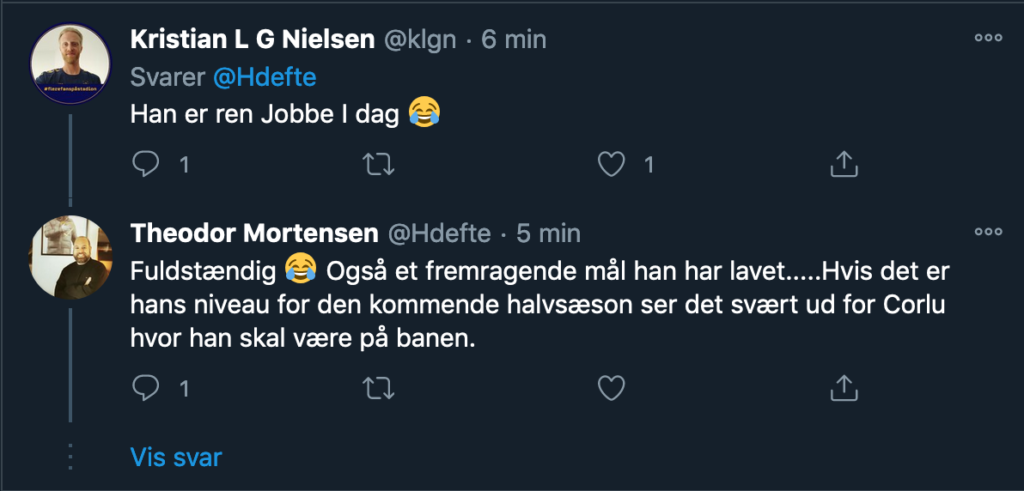The width and height of the screenshot is (1024, 491).
Task: Share Kristian L G Nielsen's tweet
Action: coord(842,164)
